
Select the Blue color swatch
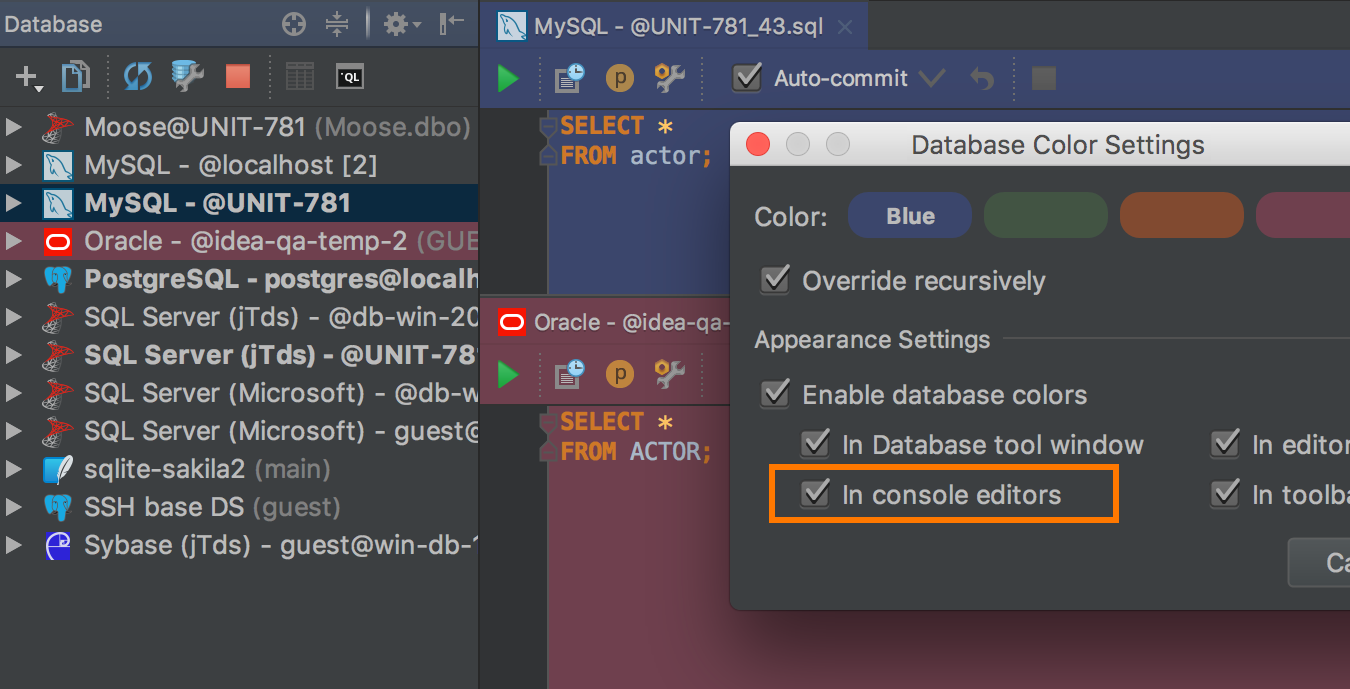[x=910, y=216]
